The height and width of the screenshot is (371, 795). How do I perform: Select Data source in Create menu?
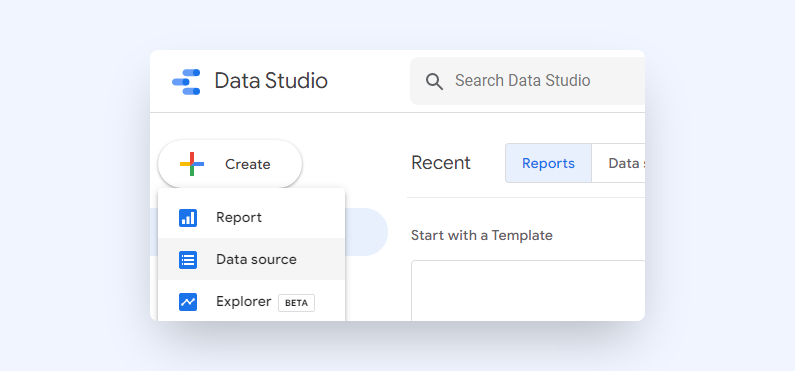point(251,259)
